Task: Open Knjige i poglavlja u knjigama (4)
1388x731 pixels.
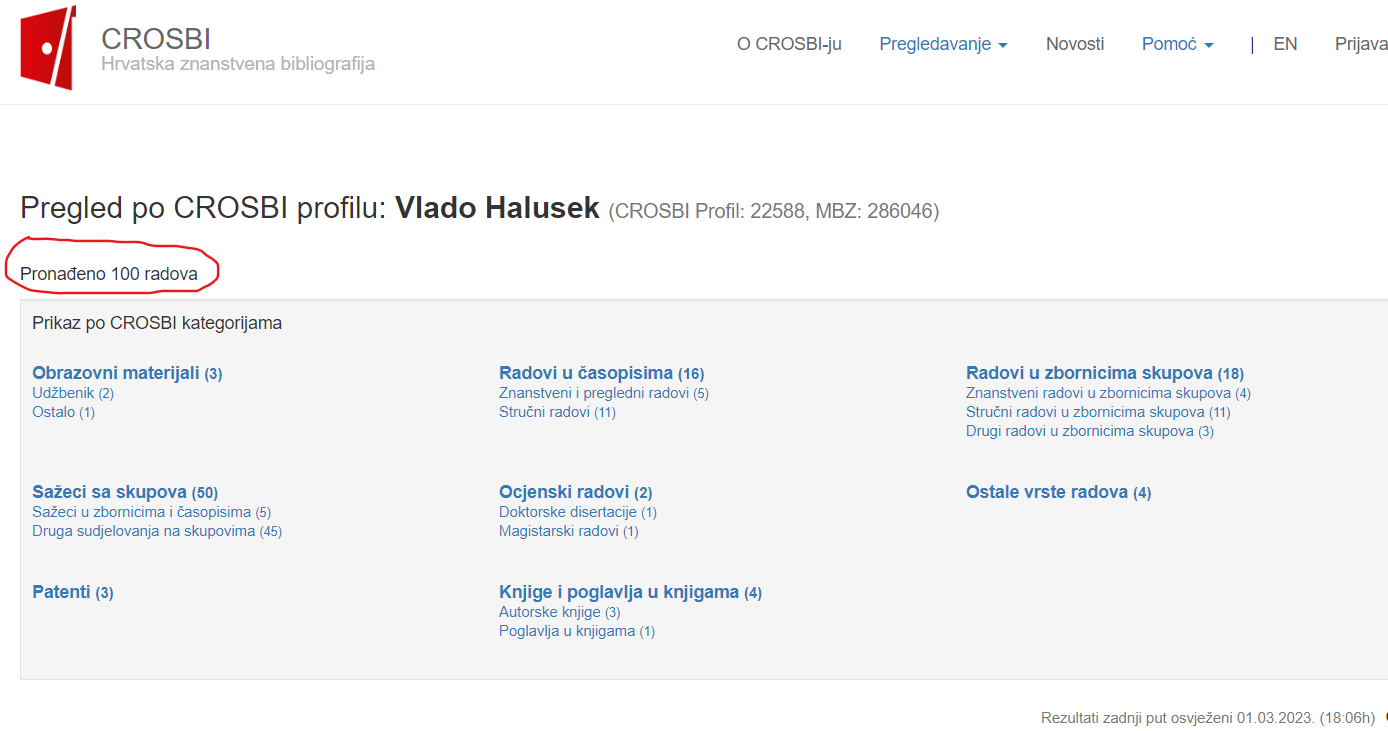Action: click(x=630, y=592)
